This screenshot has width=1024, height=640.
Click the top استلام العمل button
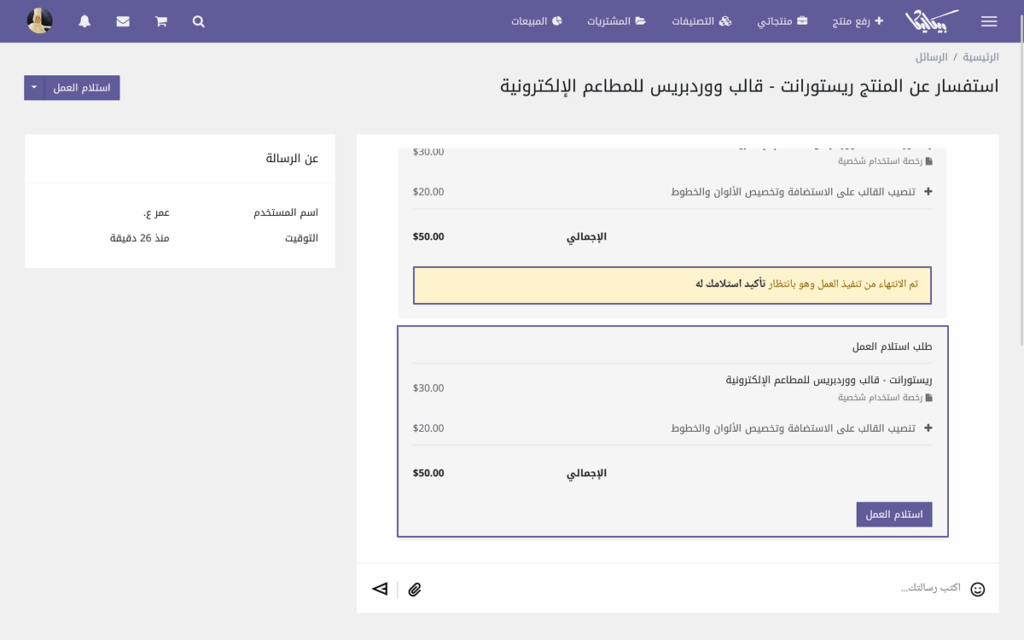(x=82, y=88)
